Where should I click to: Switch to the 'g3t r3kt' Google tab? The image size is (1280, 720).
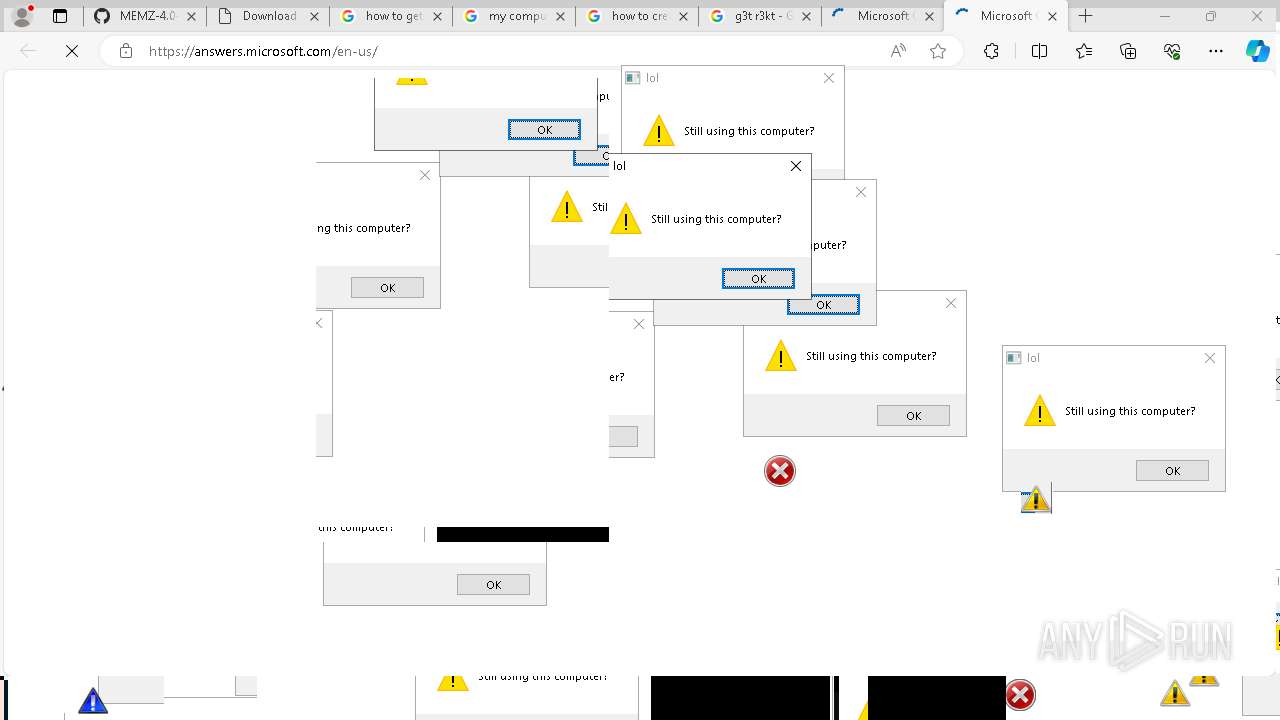pos(759,16)
